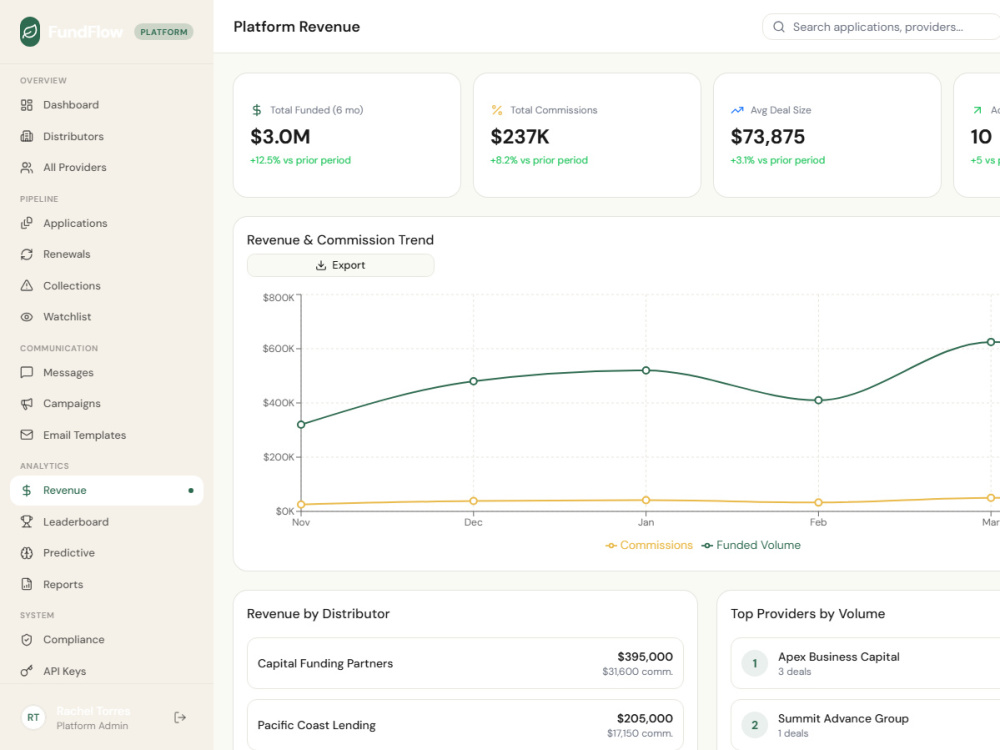Open Campaigns megaphone item
The height and width of the screenshot is (750, 1000).
(107, 404)
